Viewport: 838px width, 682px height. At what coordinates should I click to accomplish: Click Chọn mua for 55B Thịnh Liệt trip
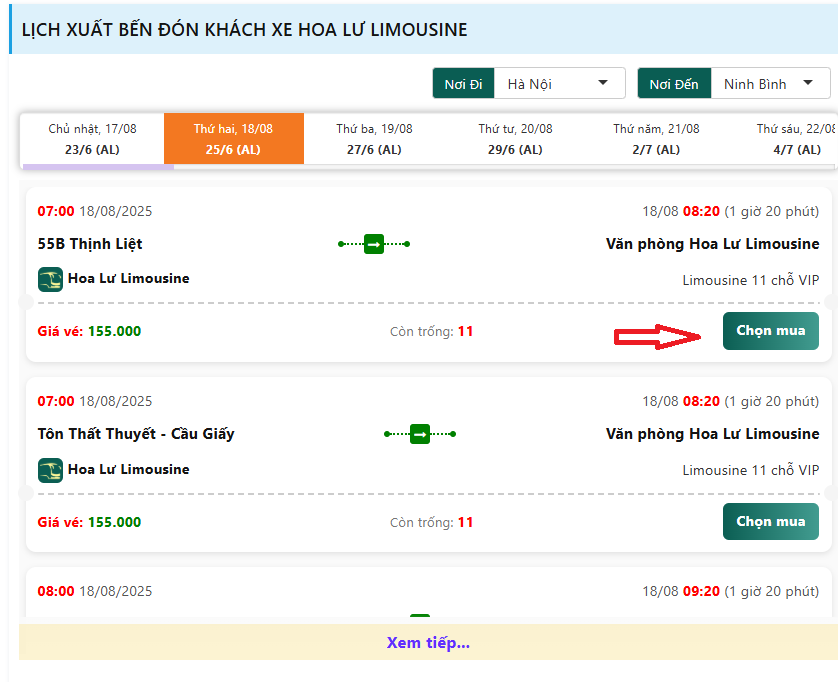[771, 331]
